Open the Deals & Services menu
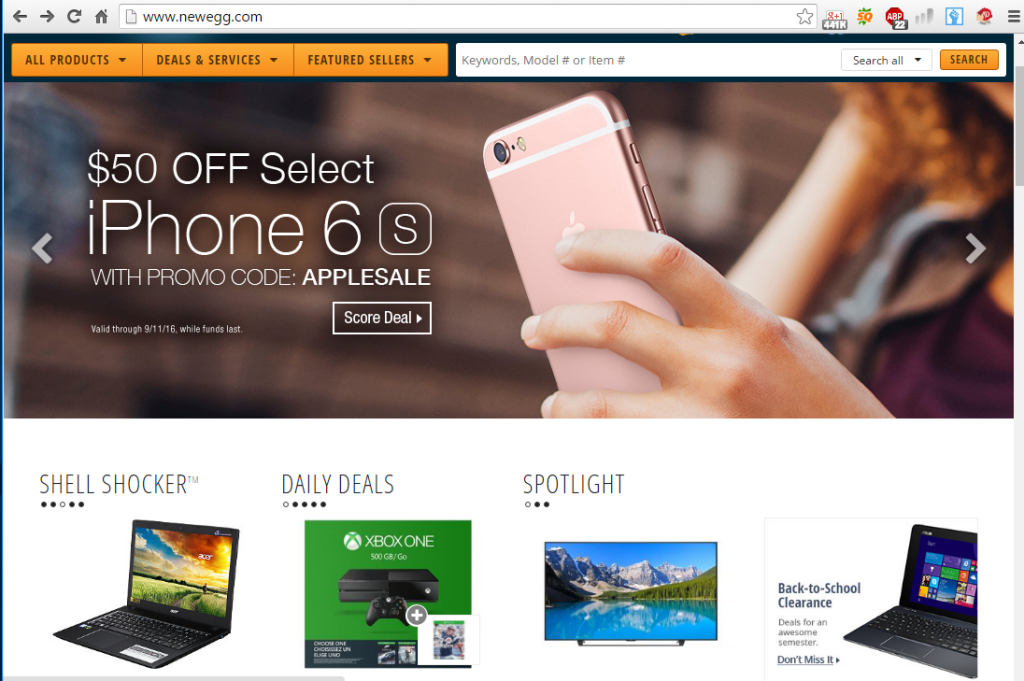 pos(217,60)
